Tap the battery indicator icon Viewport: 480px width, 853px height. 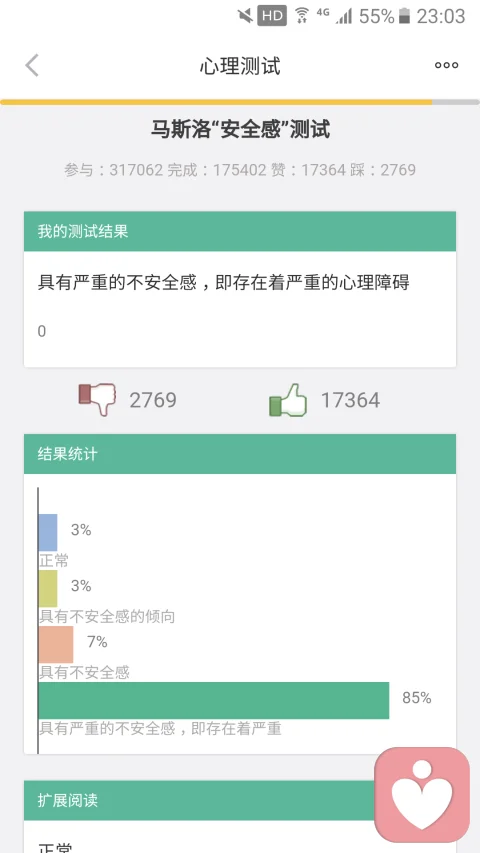pyautogui.click(x=404, y=16)
